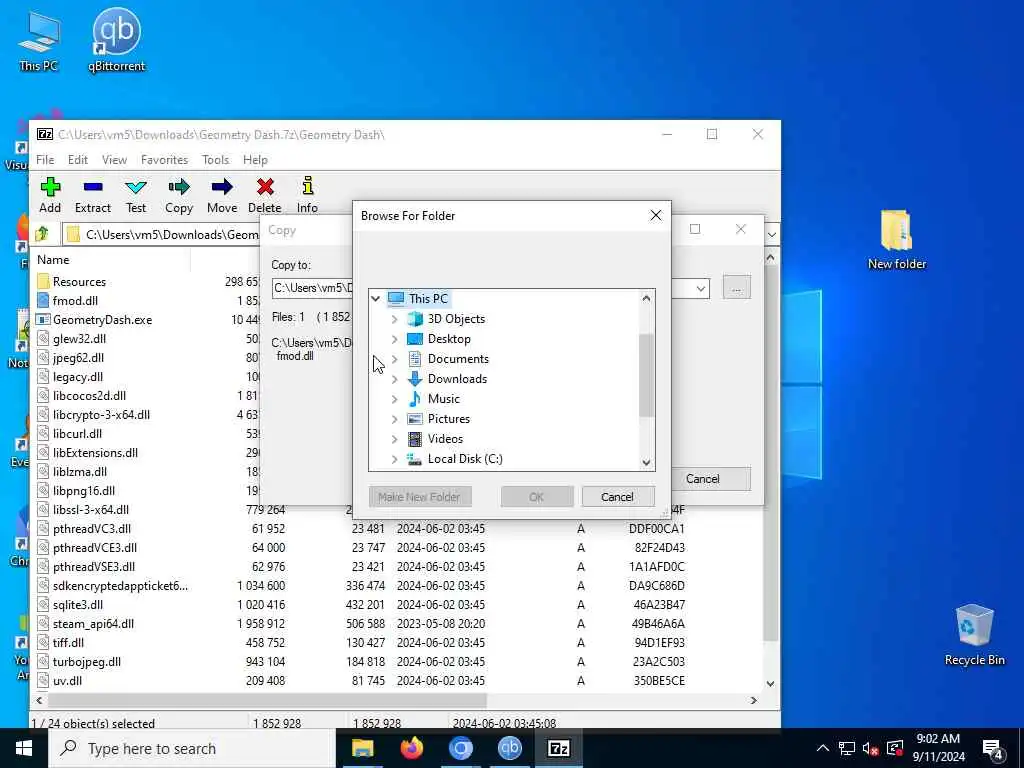This screenshot has width=1024, height=768.
Task: Open the Recycle Bin desktop icon
Action: (x=974, y=635)
